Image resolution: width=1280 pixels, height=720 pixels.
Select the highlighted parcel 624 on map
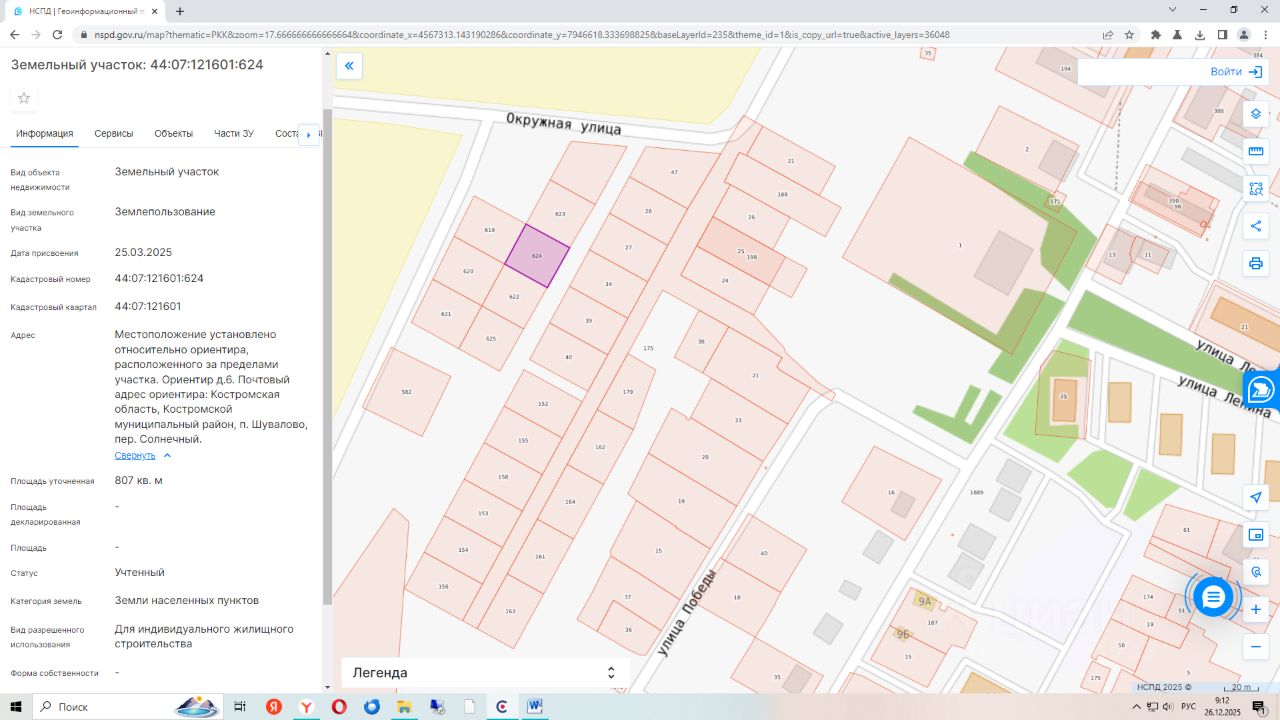coord(537,256)
